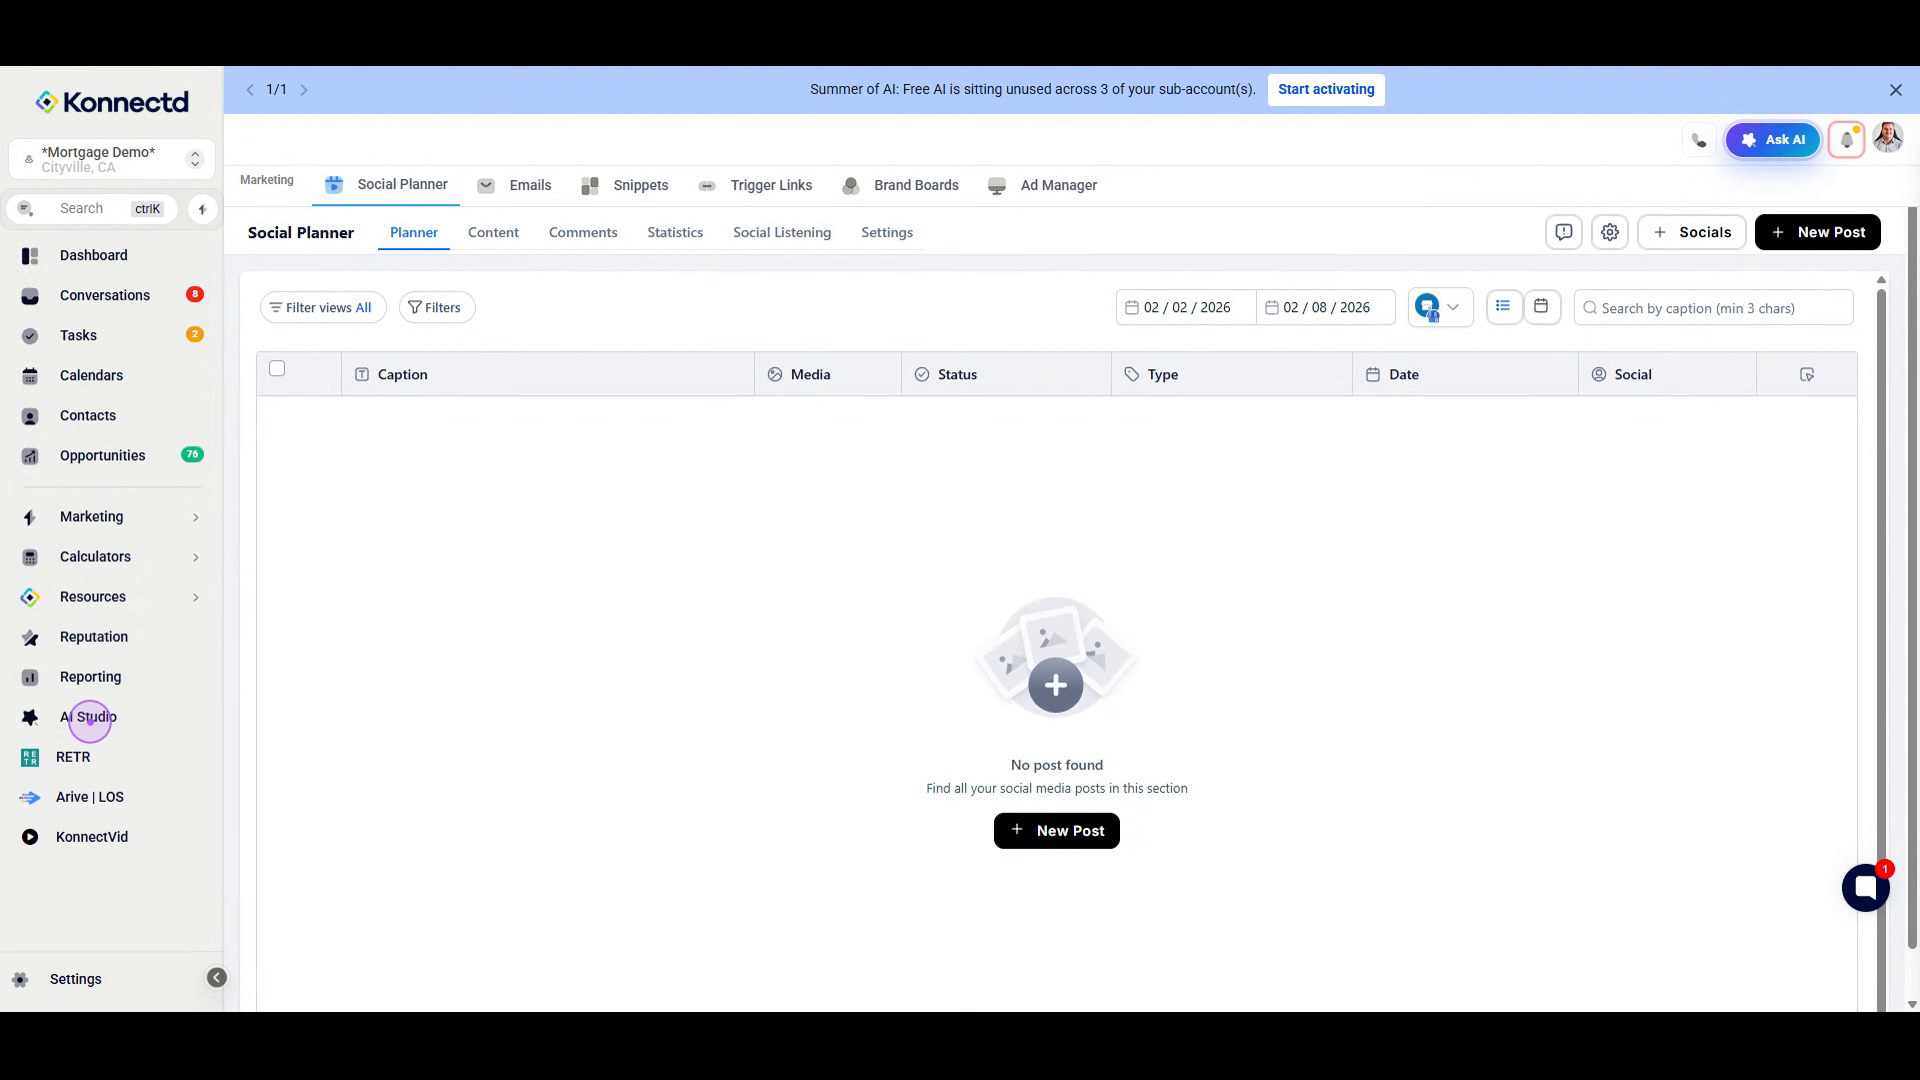Click the Start activating button
Image resolution: width=1920 pixels, height=1080 pixels.
tap(1326, 89)
